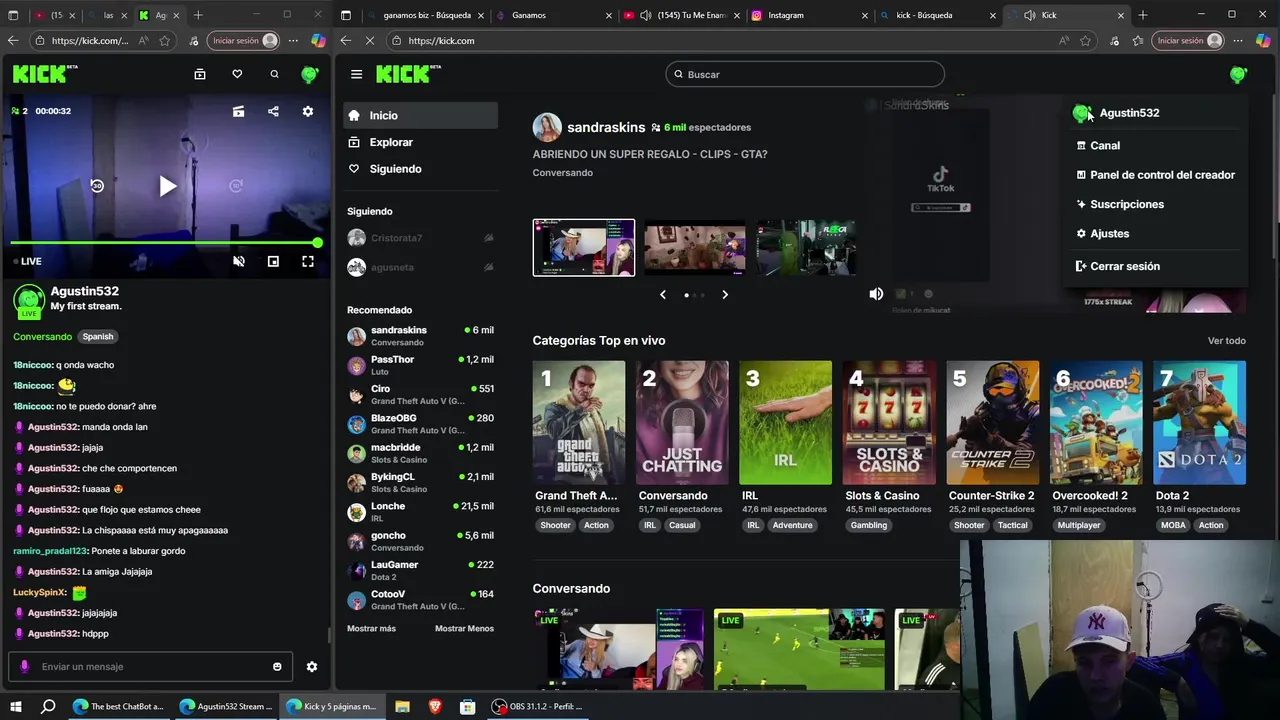Select the Spanish language tag
This screenshot has height=720, width=1280.
(98, 337)
